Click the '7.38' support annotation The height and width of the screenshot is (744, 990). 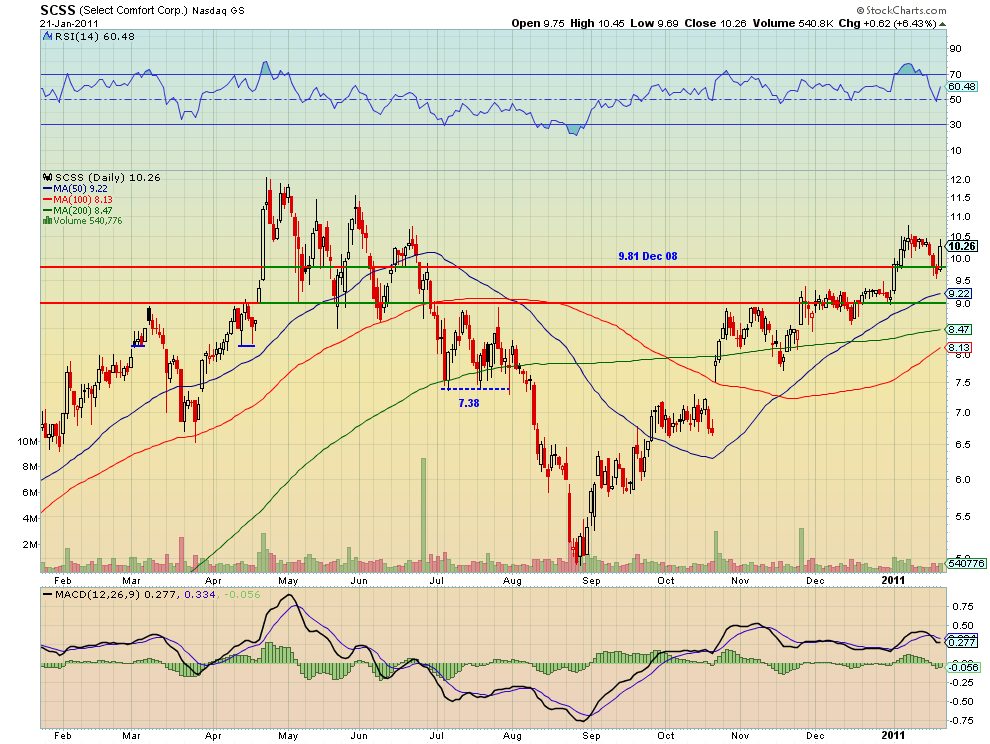[468, 403]
